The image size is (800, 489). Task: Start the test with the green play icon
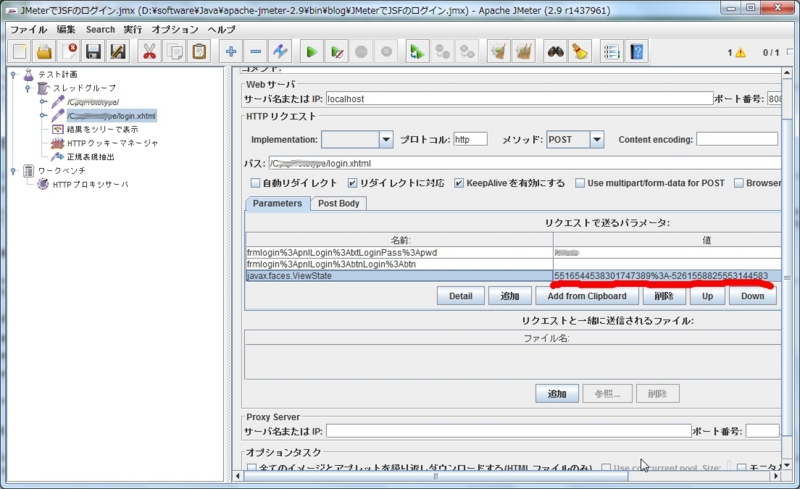(x=312, y=52)
